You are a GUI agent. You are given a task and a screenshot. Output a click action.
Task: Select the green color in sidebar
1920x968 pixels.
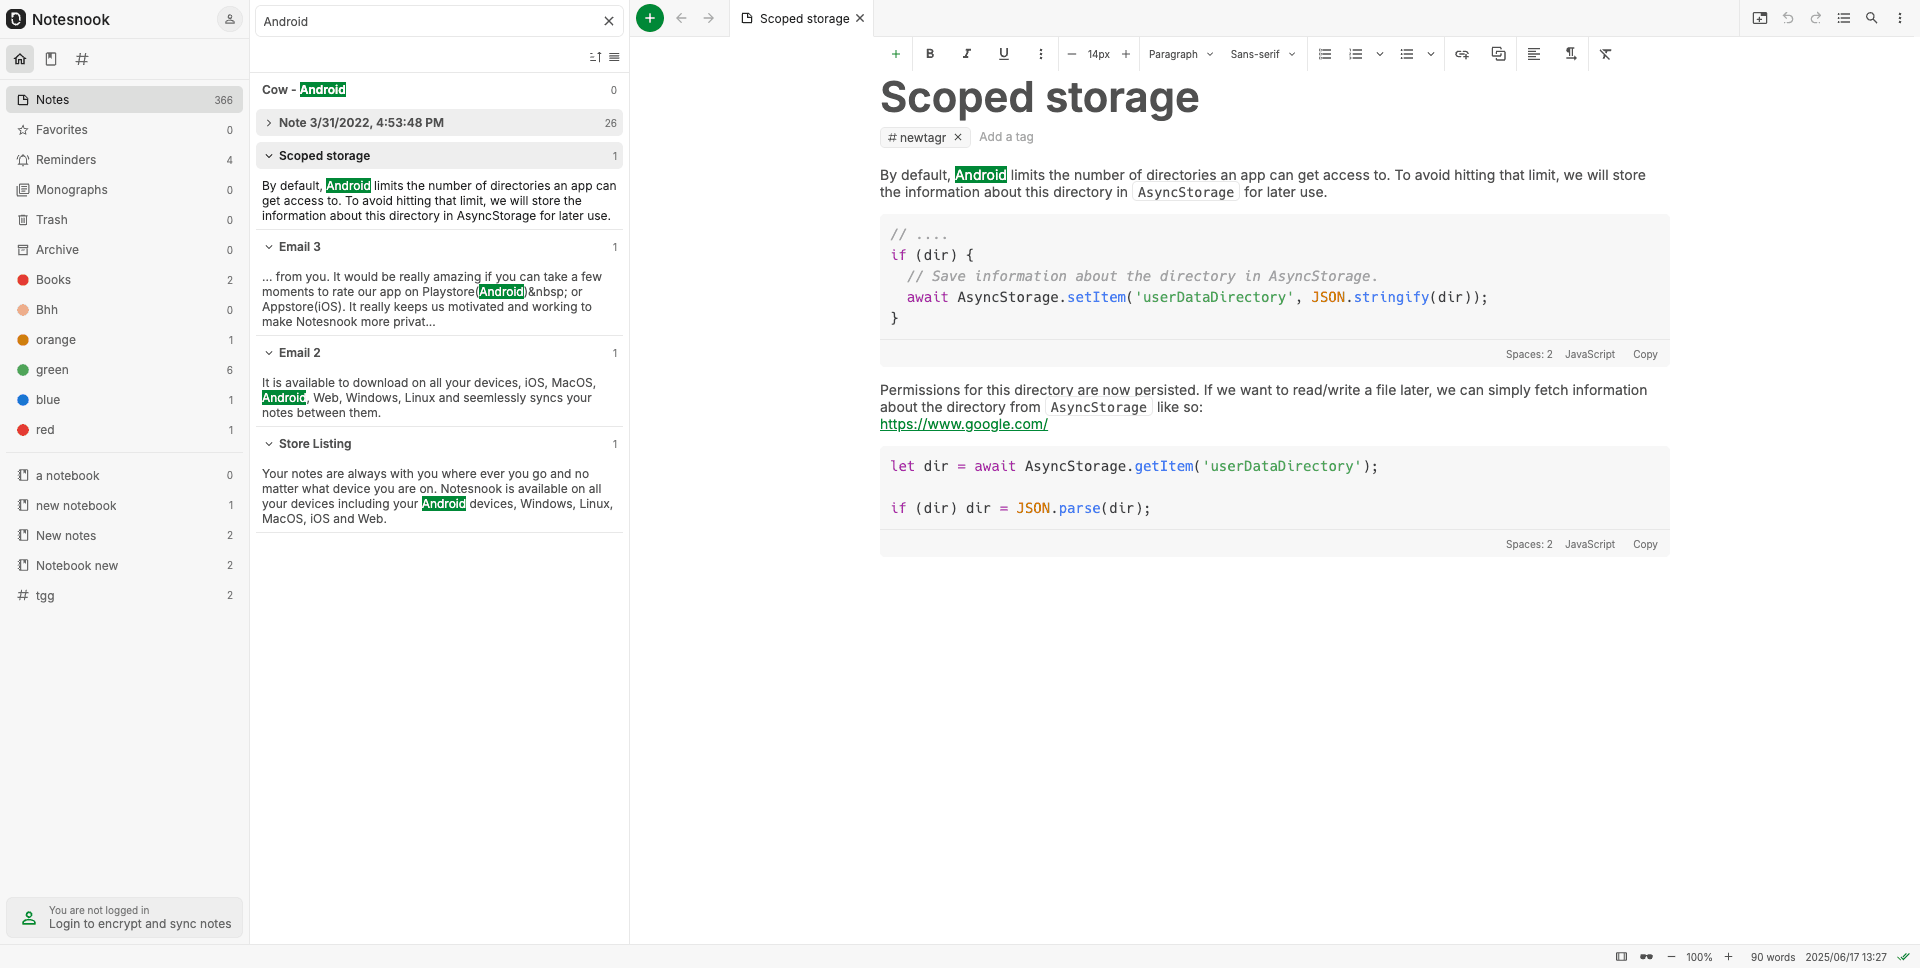(x=52, y=370)
